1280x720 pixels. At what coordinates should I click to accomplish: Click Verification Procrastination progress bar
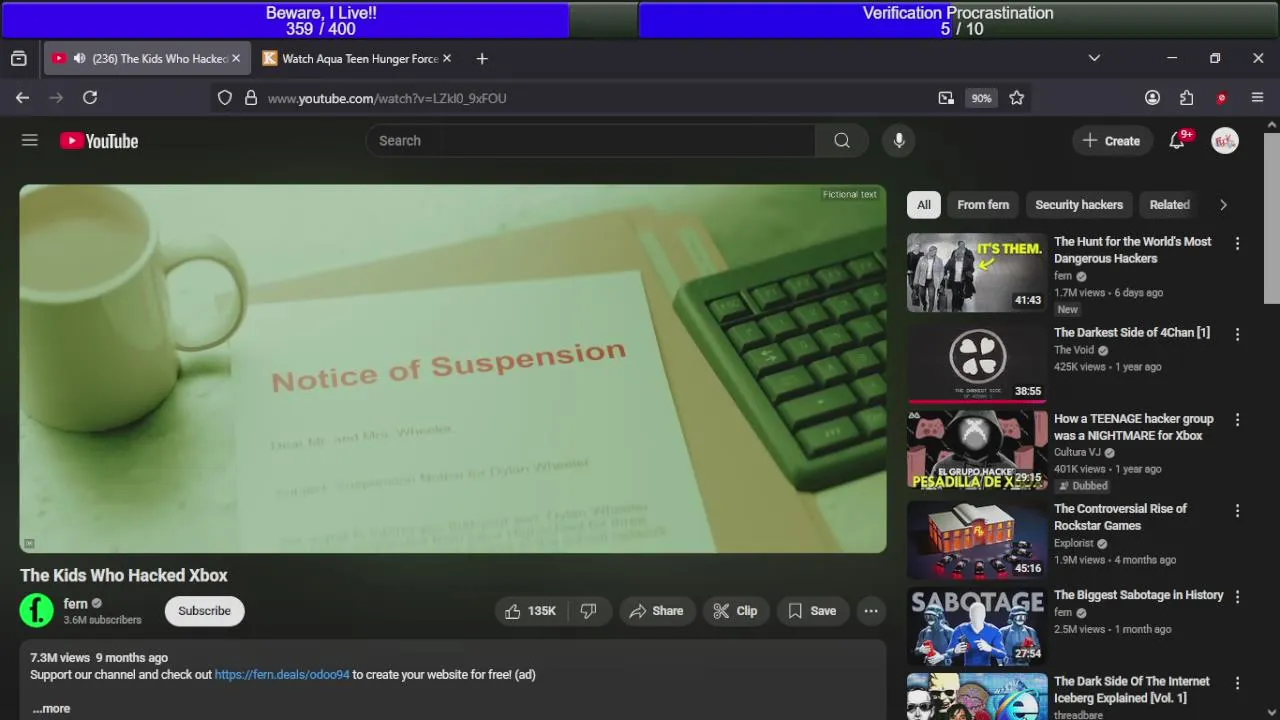point(958,20)
